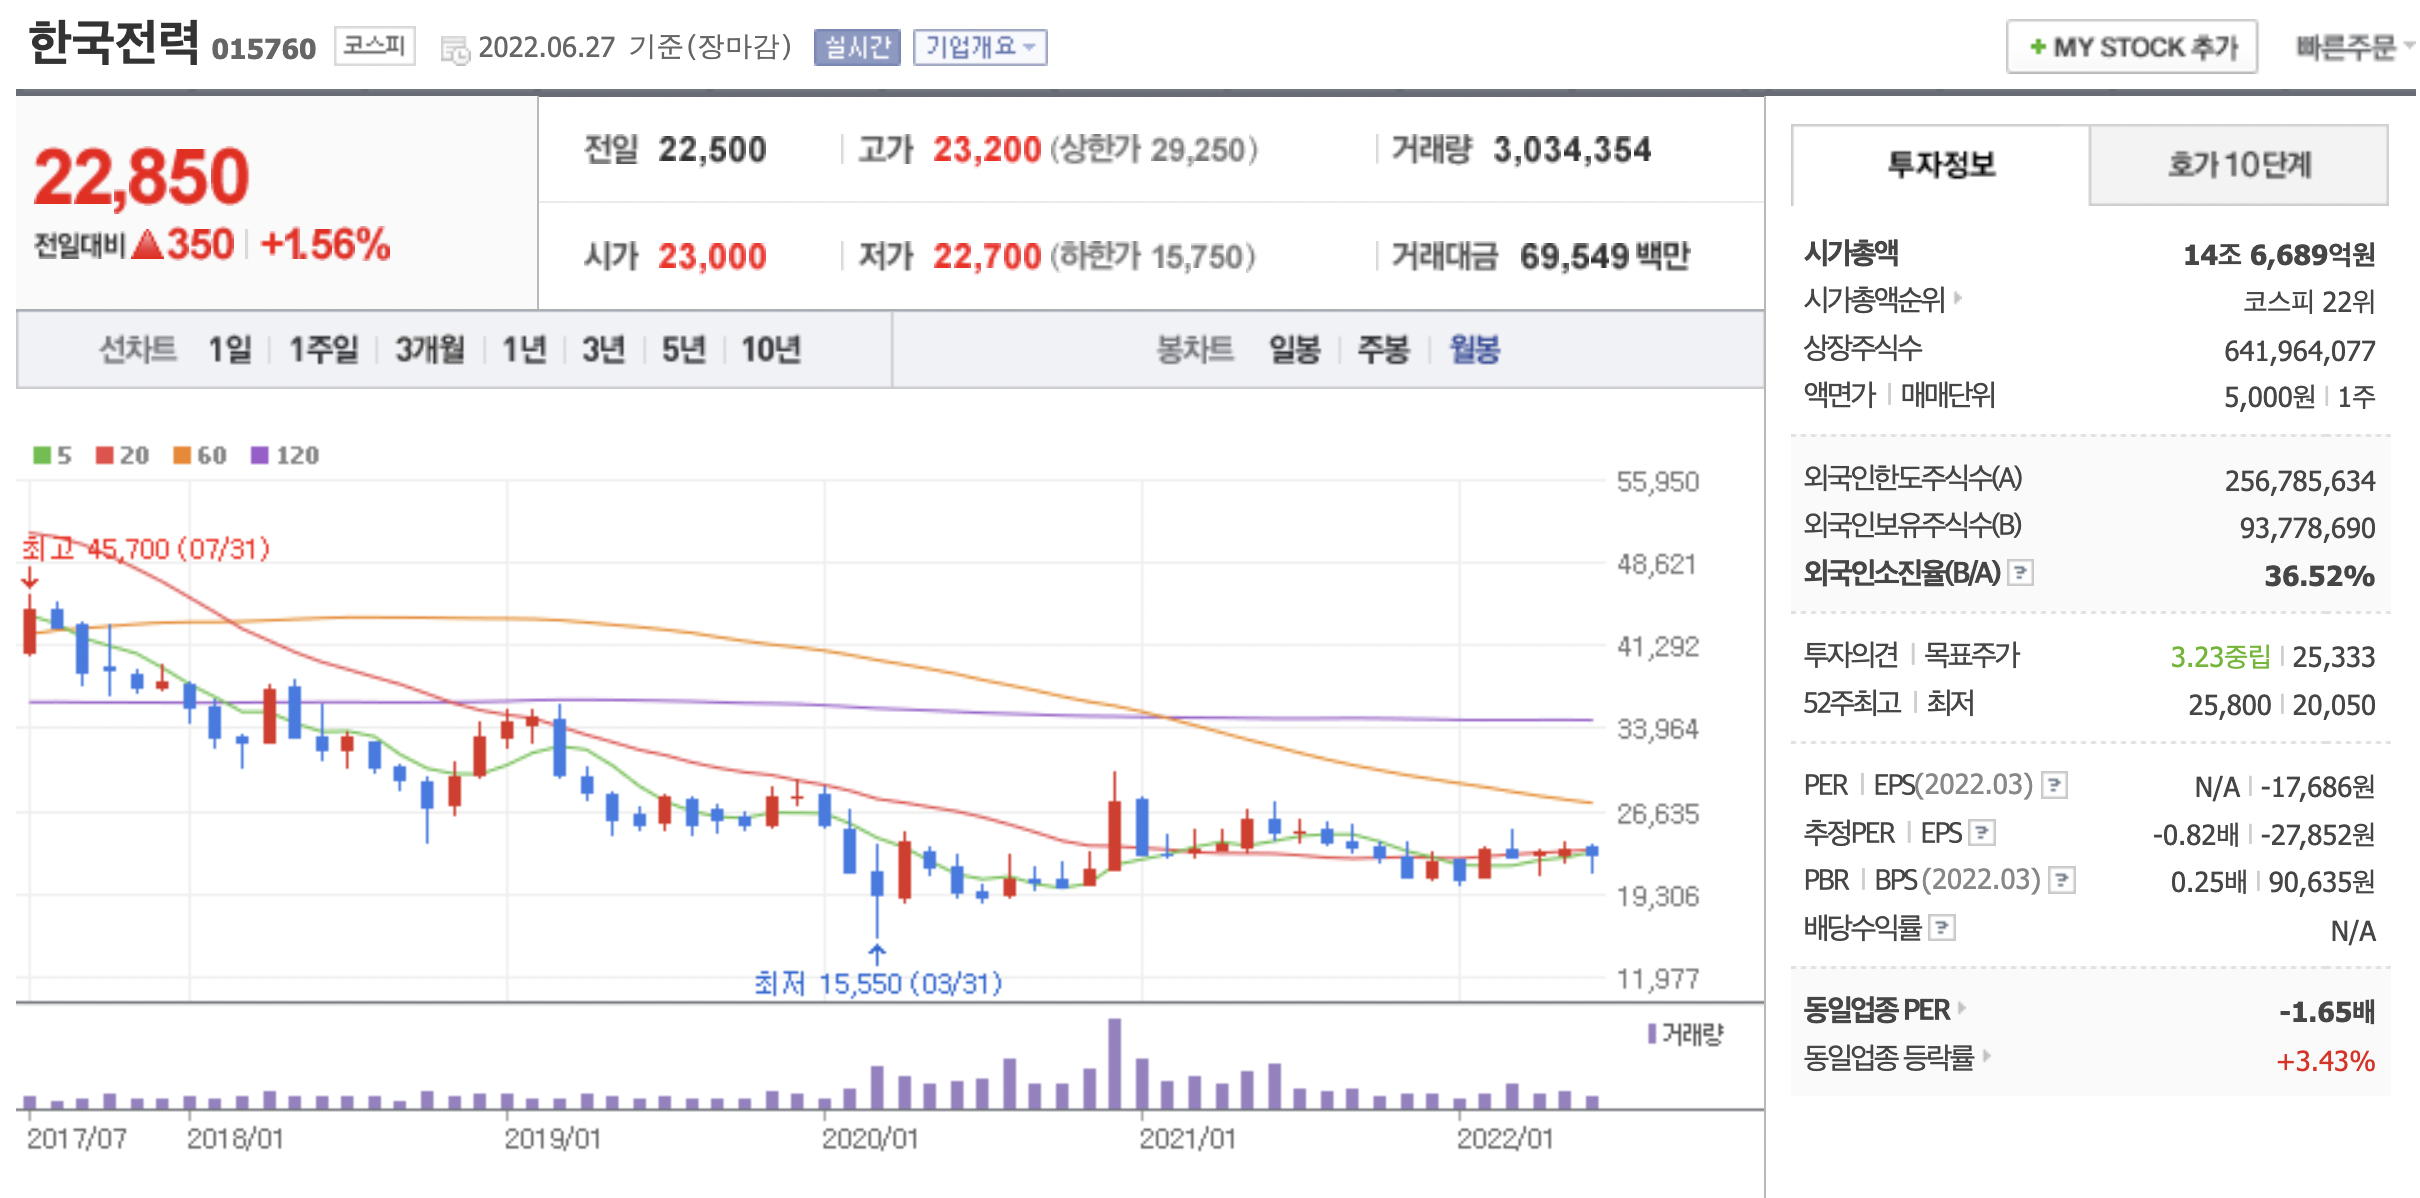Click the 전일 value 22,500
The width and height of the screenshot is (2420, 1198).
(x=712, y=150)
